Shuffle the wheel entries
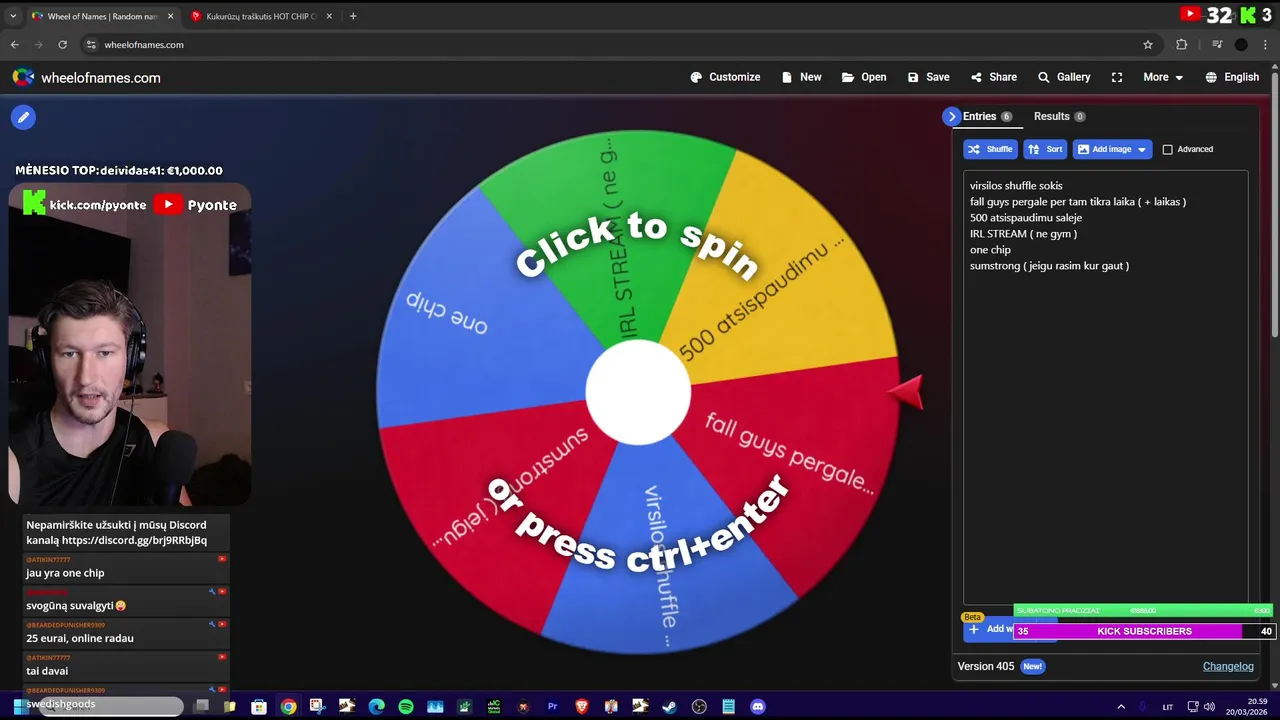This screenshot has width=1280, height=720. click(x=990, y=149)
